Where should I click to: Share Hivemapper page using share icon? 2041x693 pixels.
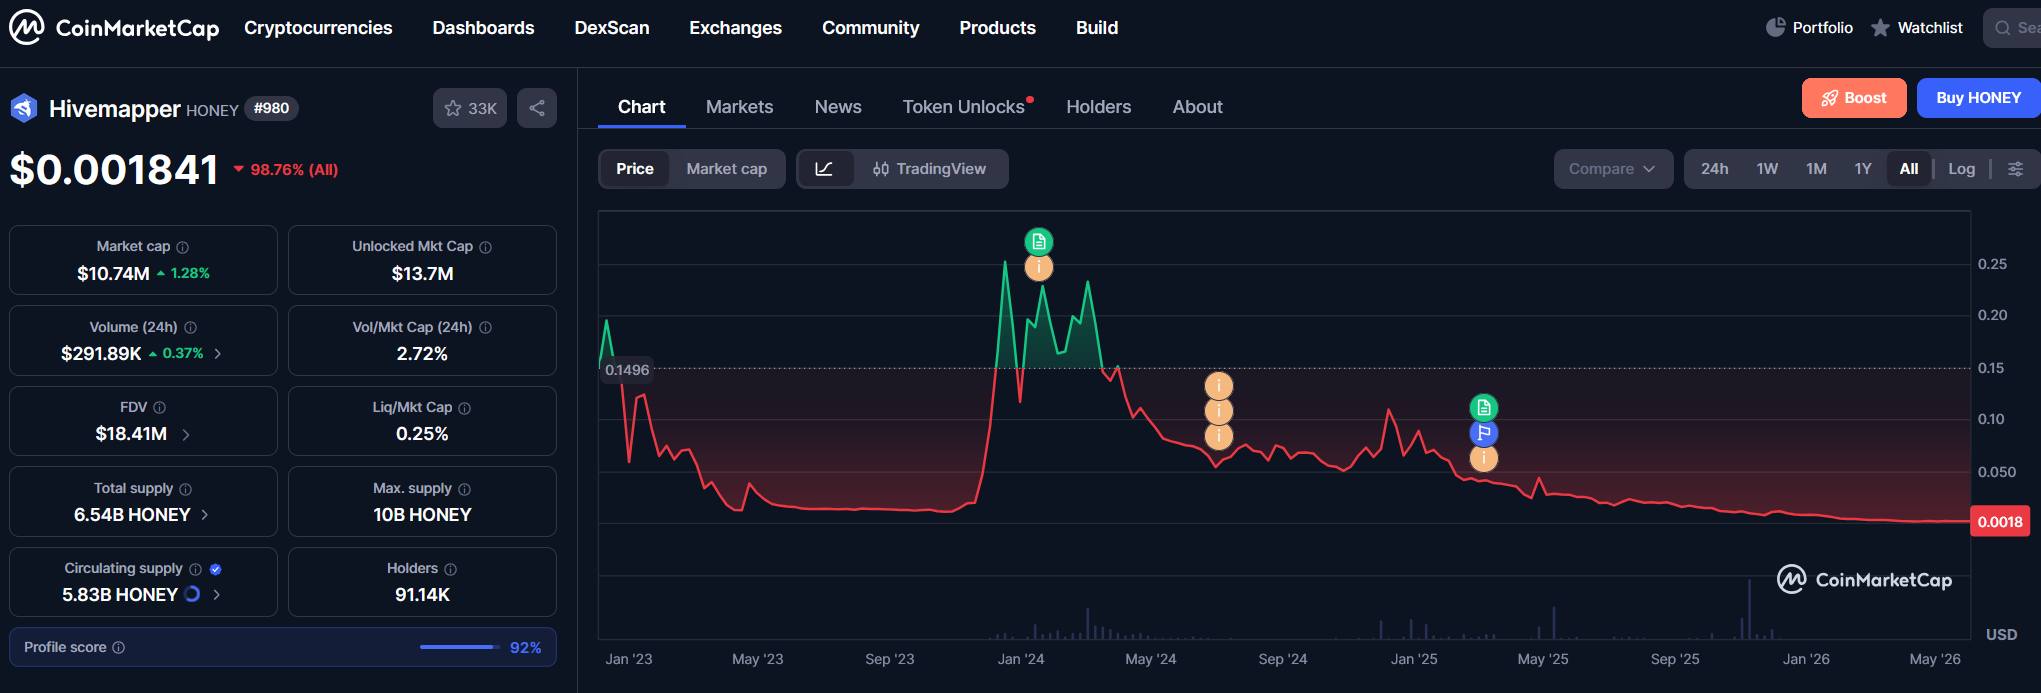click(x=537, y=108)
